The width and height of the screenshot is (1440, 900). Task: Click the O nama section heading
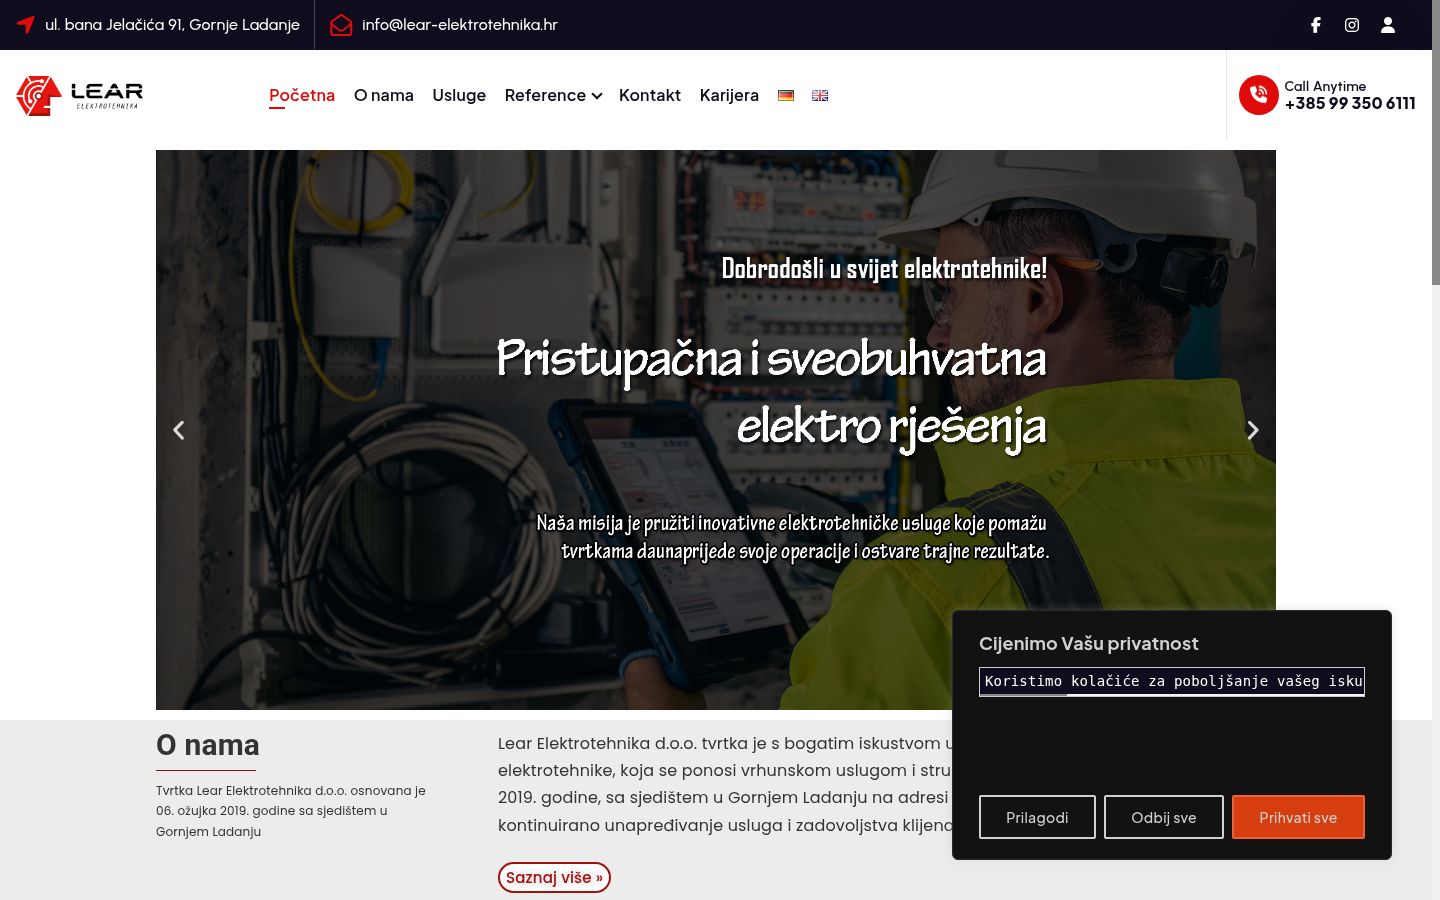208,745
